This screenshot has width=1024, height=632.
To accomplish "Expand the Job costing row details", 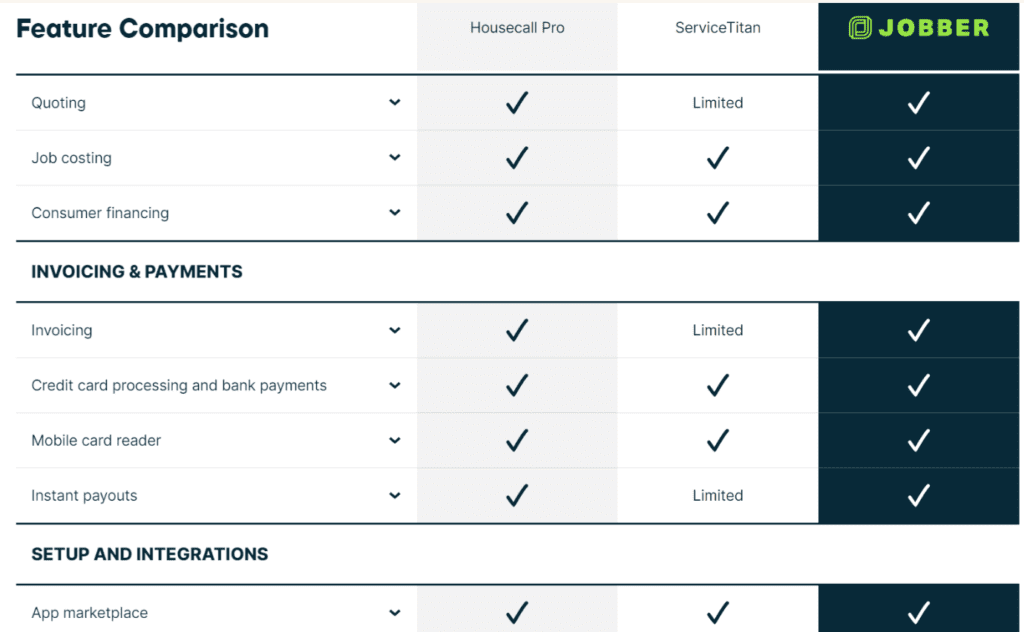I will coord(395,157).
